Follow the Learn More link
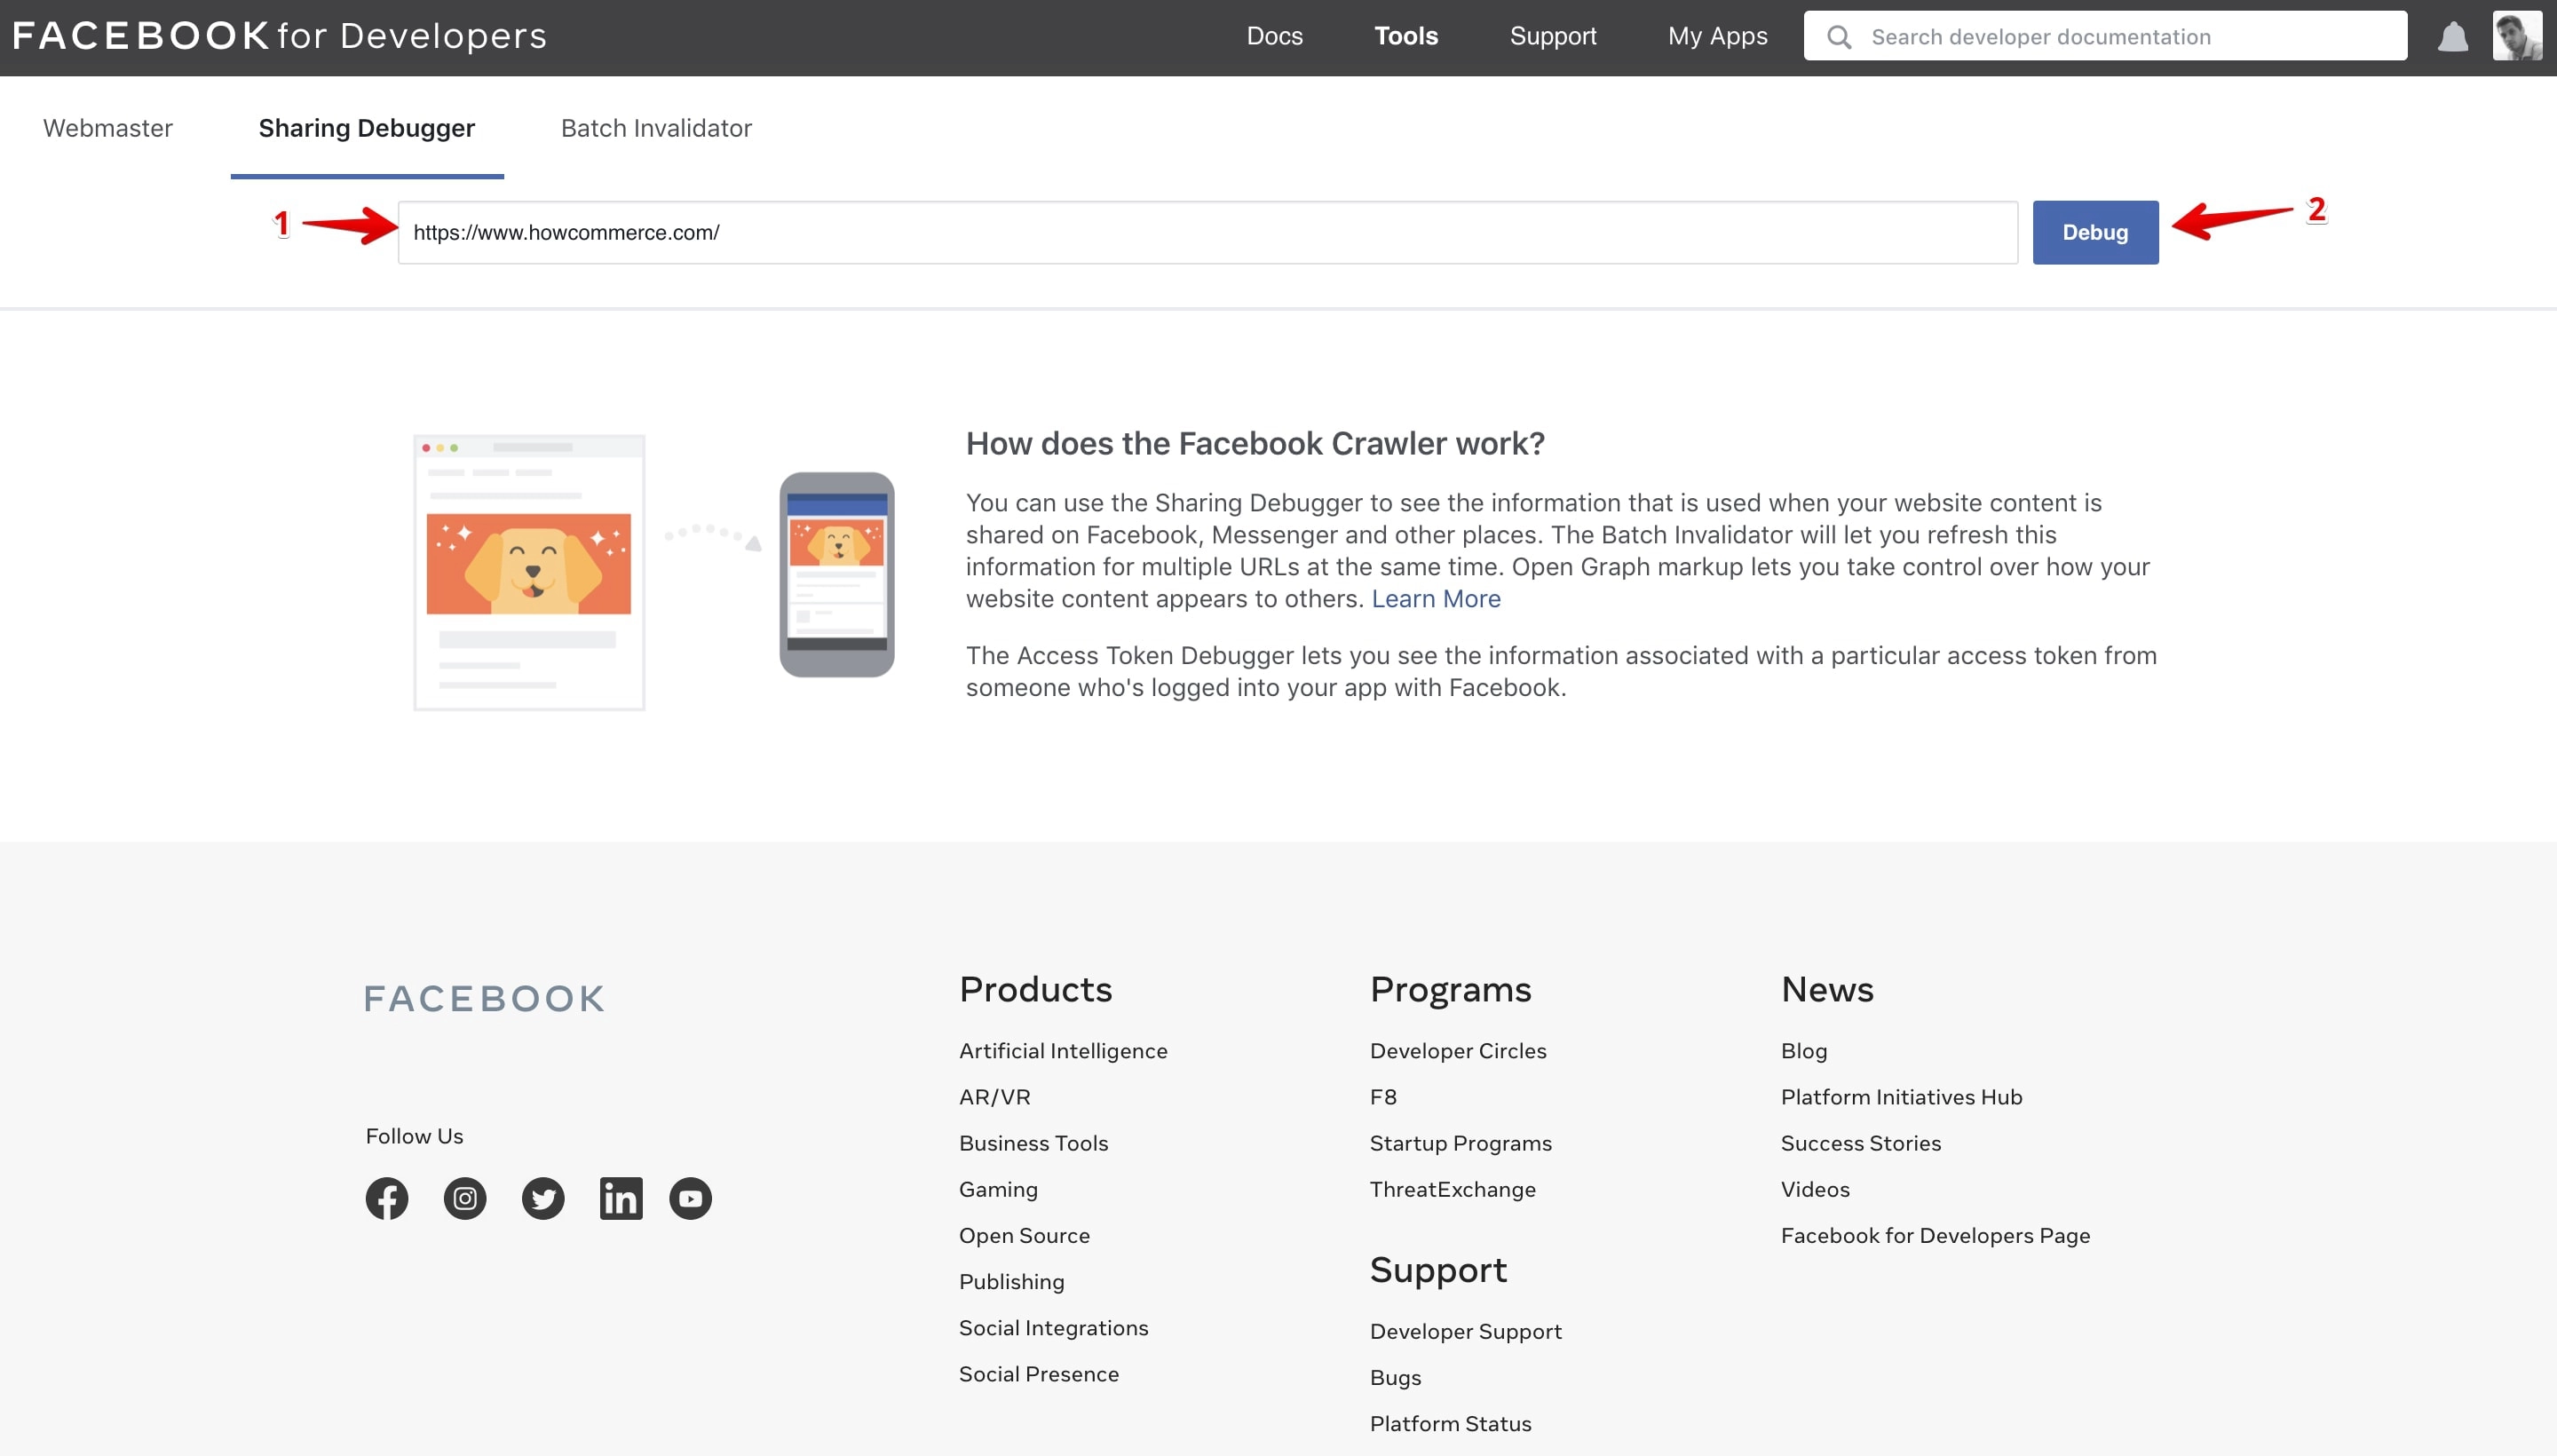 click(x=1435, y=598)
